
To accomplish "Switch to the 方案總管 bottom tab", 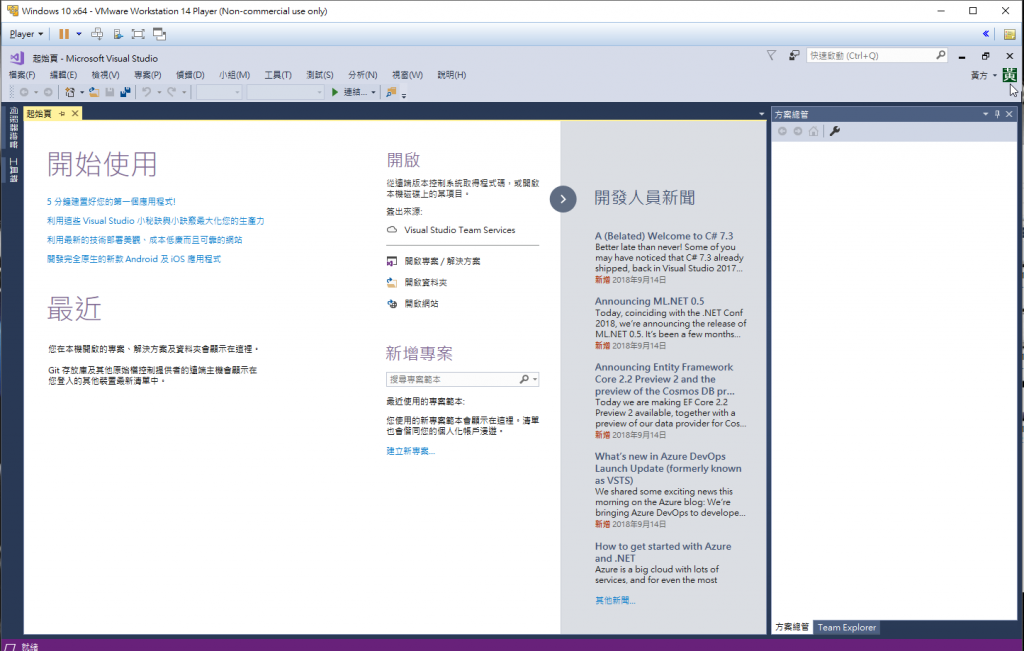I will tap(792, 627).
